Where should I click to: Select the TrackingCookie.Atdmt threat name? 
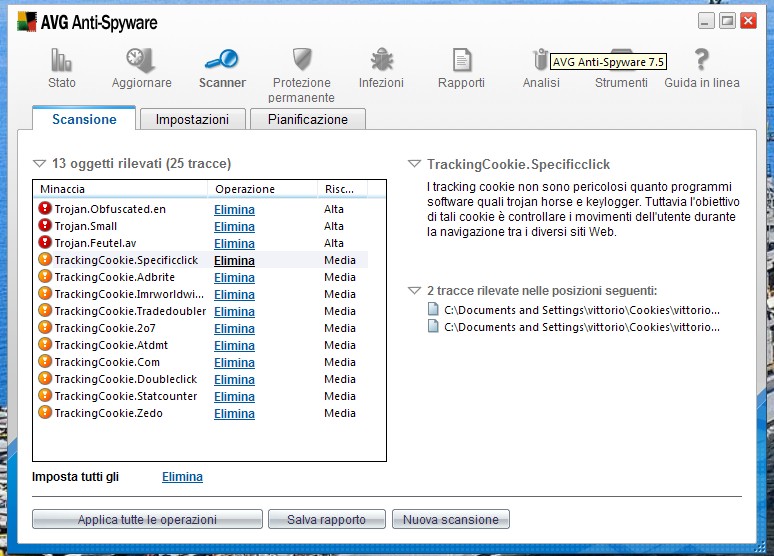coord(111,345)
